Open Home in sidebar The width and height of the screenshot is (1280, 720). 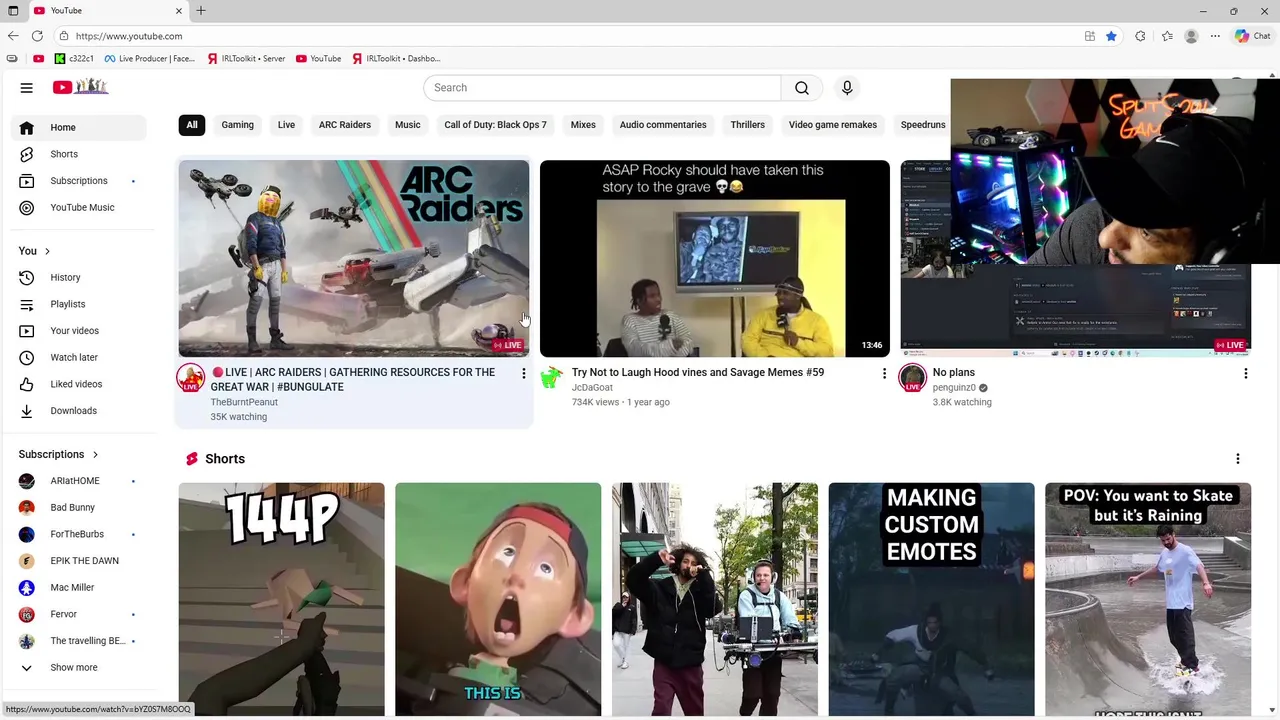pos(79,127)
